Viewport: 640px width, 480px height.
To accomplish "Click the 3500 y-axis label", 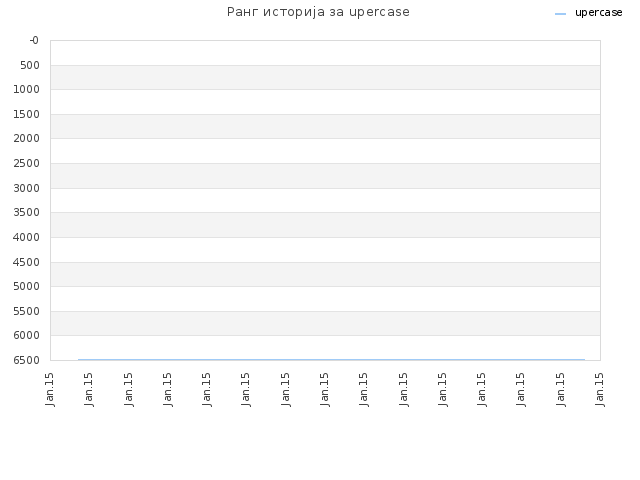I will [26, 212].
